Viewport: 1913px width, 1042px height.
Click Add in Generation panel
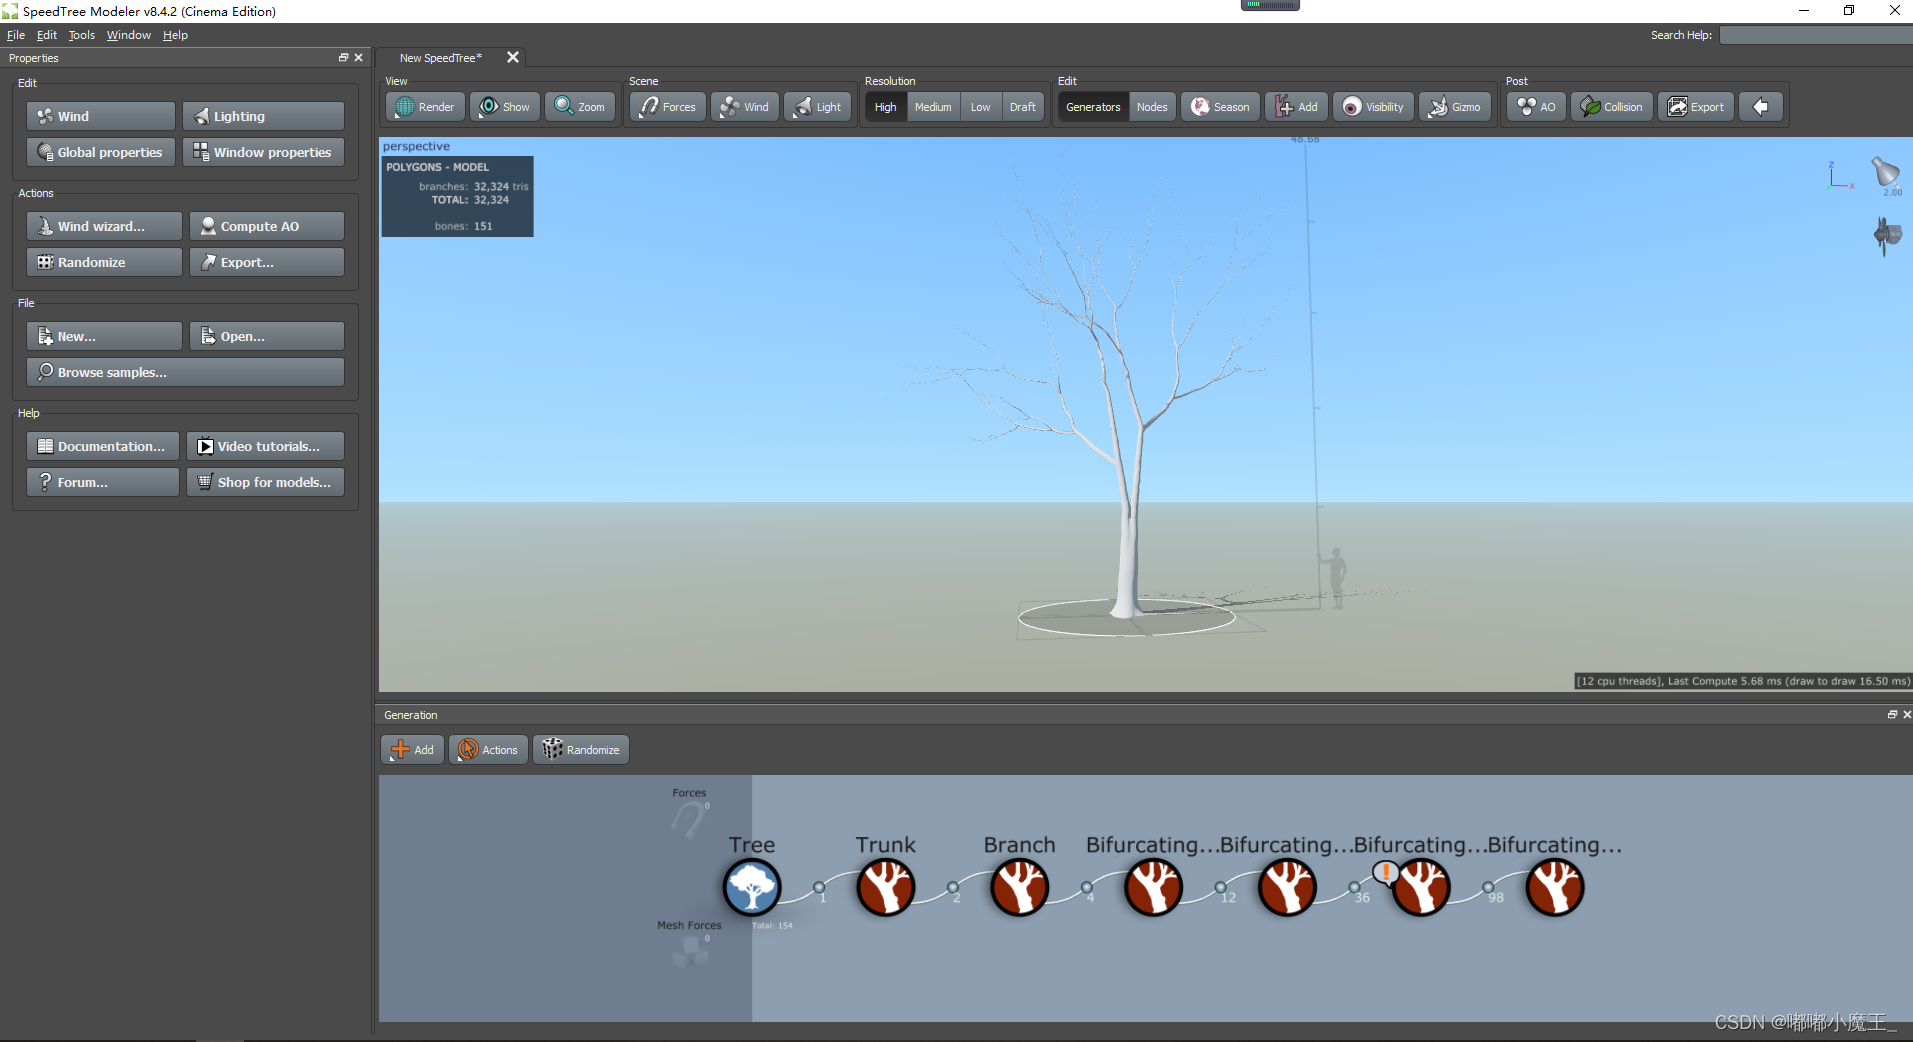[414, 750]
